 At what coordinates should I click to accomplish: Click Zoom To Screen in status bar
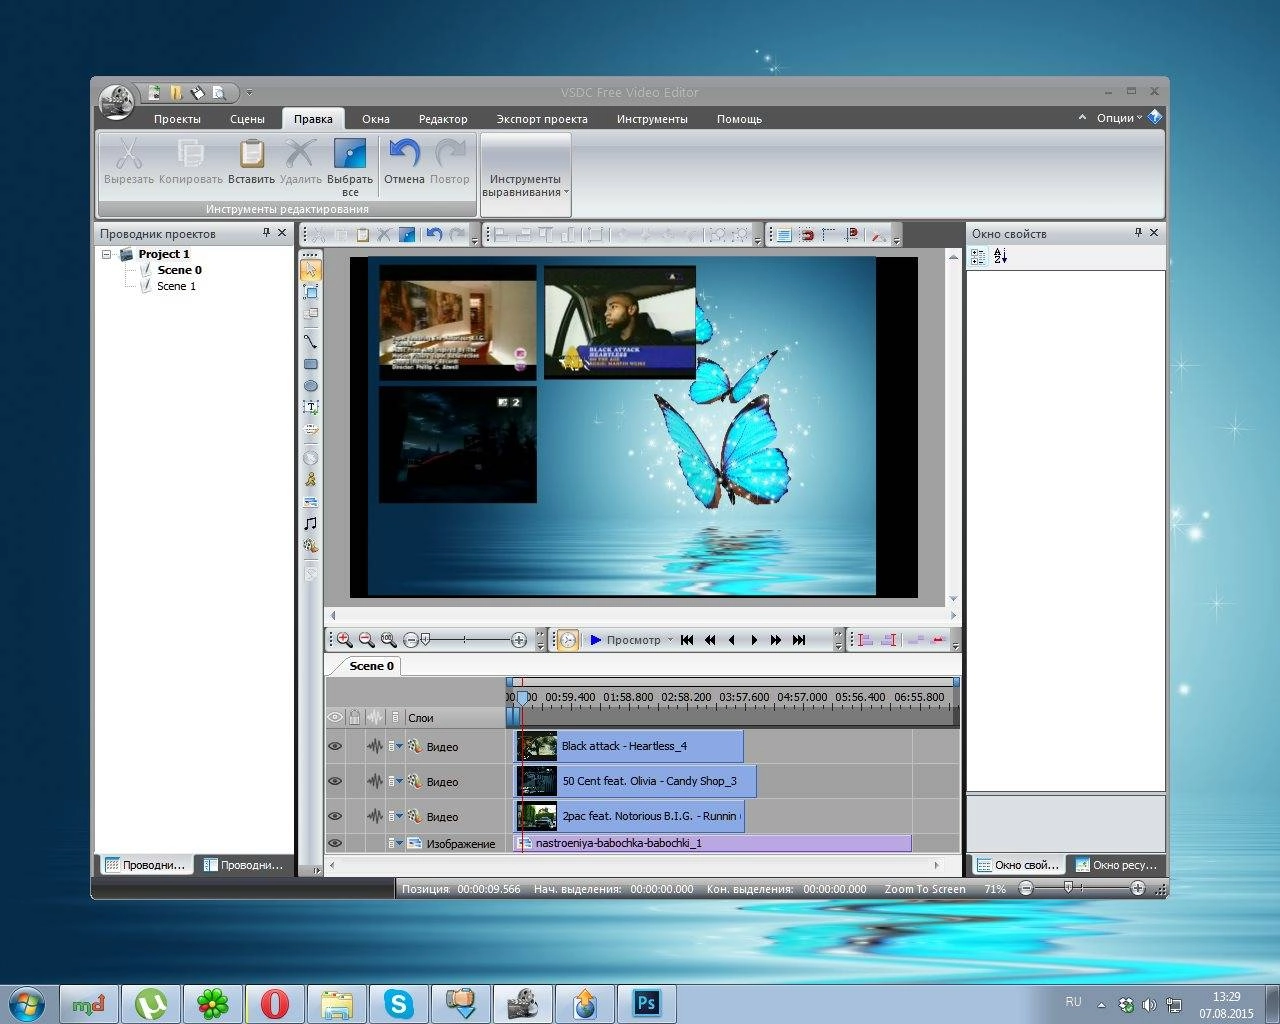click(x=925, y=889)
